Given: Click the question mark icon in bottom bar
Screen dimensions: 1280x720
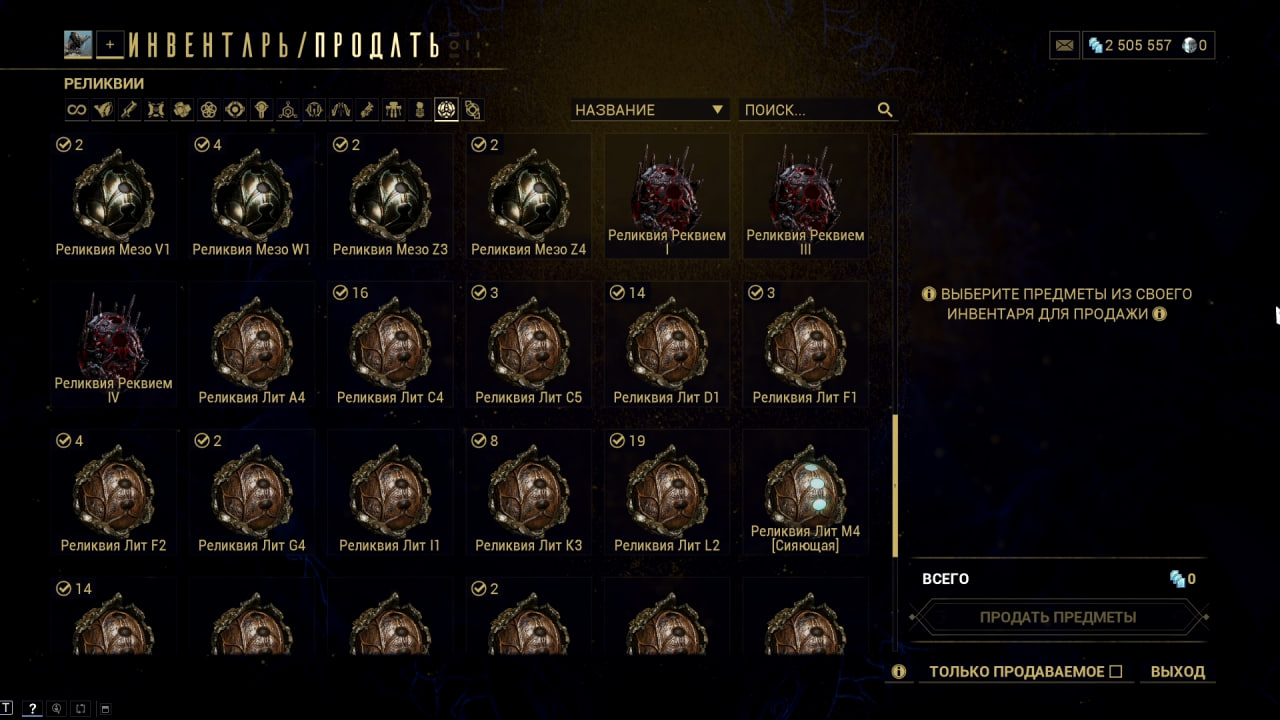Looking at the screenshot, I should (x=33, y=708).
